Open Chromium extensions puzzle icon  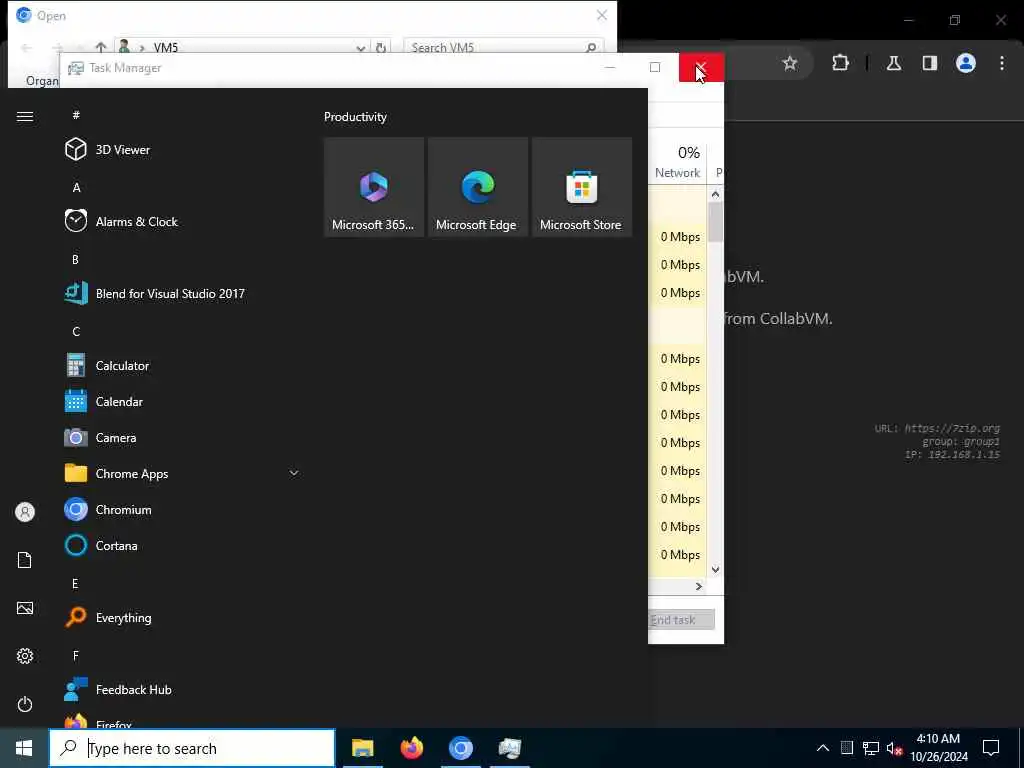click(840, 63)
